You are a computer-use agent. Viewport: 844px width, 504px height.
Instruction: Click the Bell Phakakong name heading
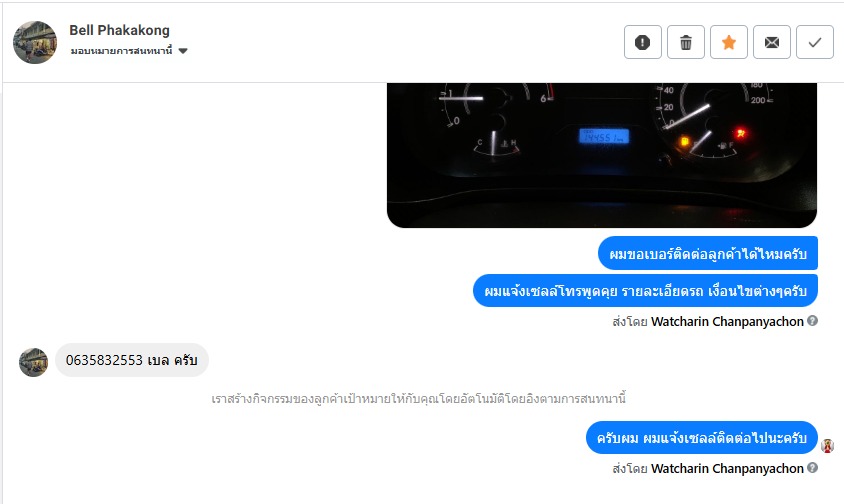[119, 30]
